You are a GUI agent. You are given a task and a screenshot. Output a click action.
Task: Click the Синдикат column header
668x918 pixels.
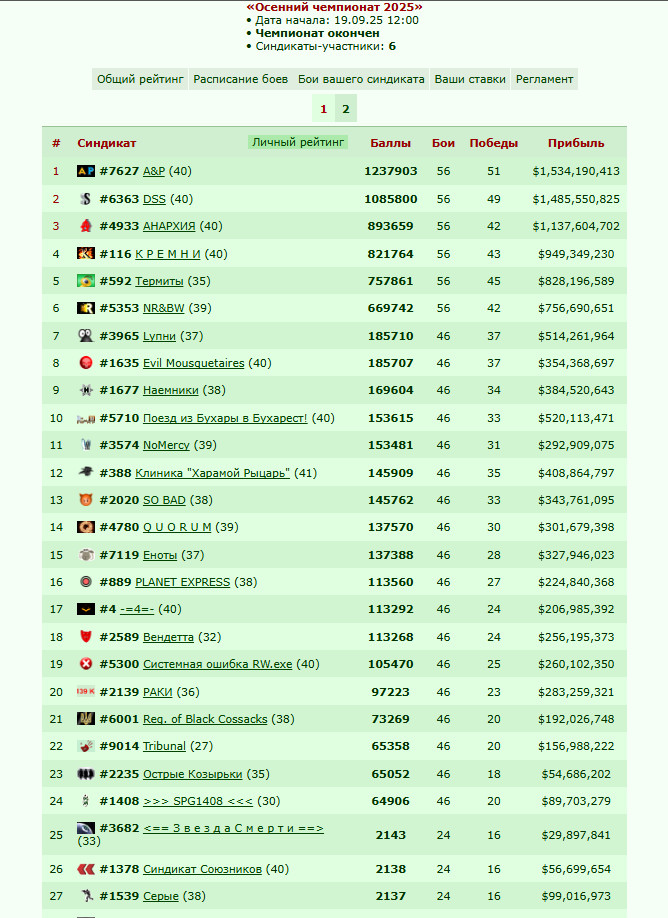(107, 143)
